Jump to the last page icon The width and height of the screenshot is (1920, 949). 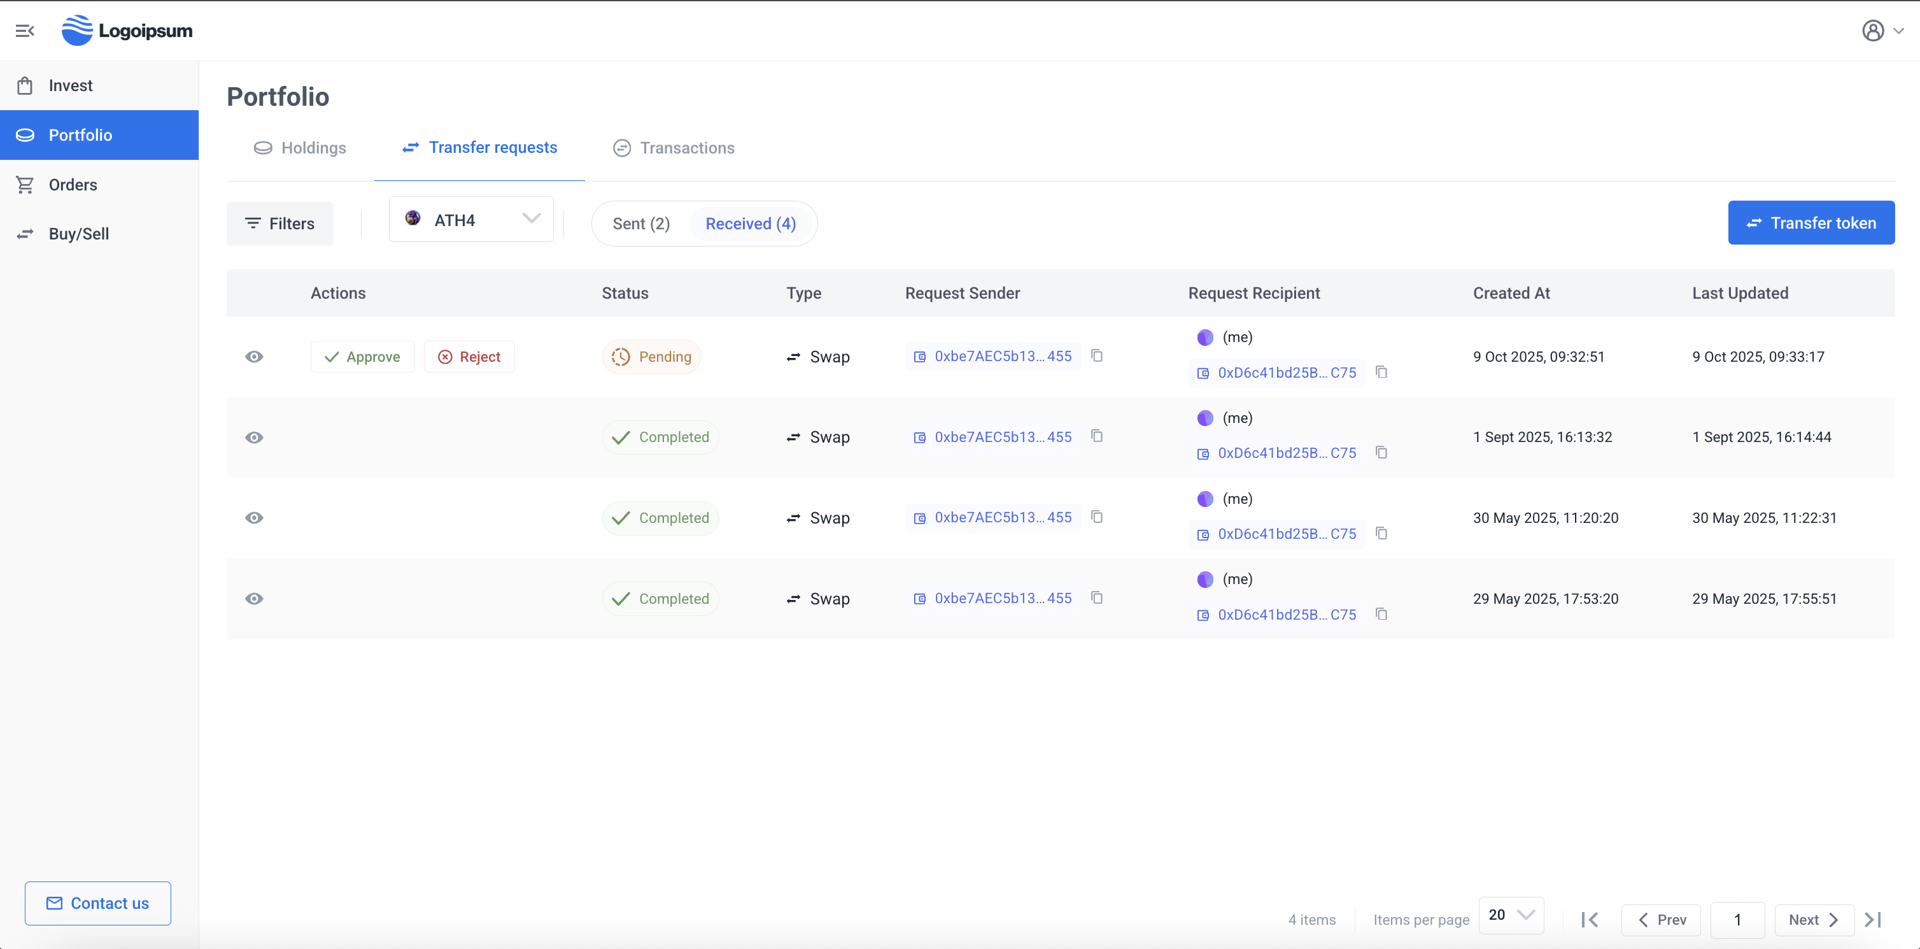(x=1873, y=919)
